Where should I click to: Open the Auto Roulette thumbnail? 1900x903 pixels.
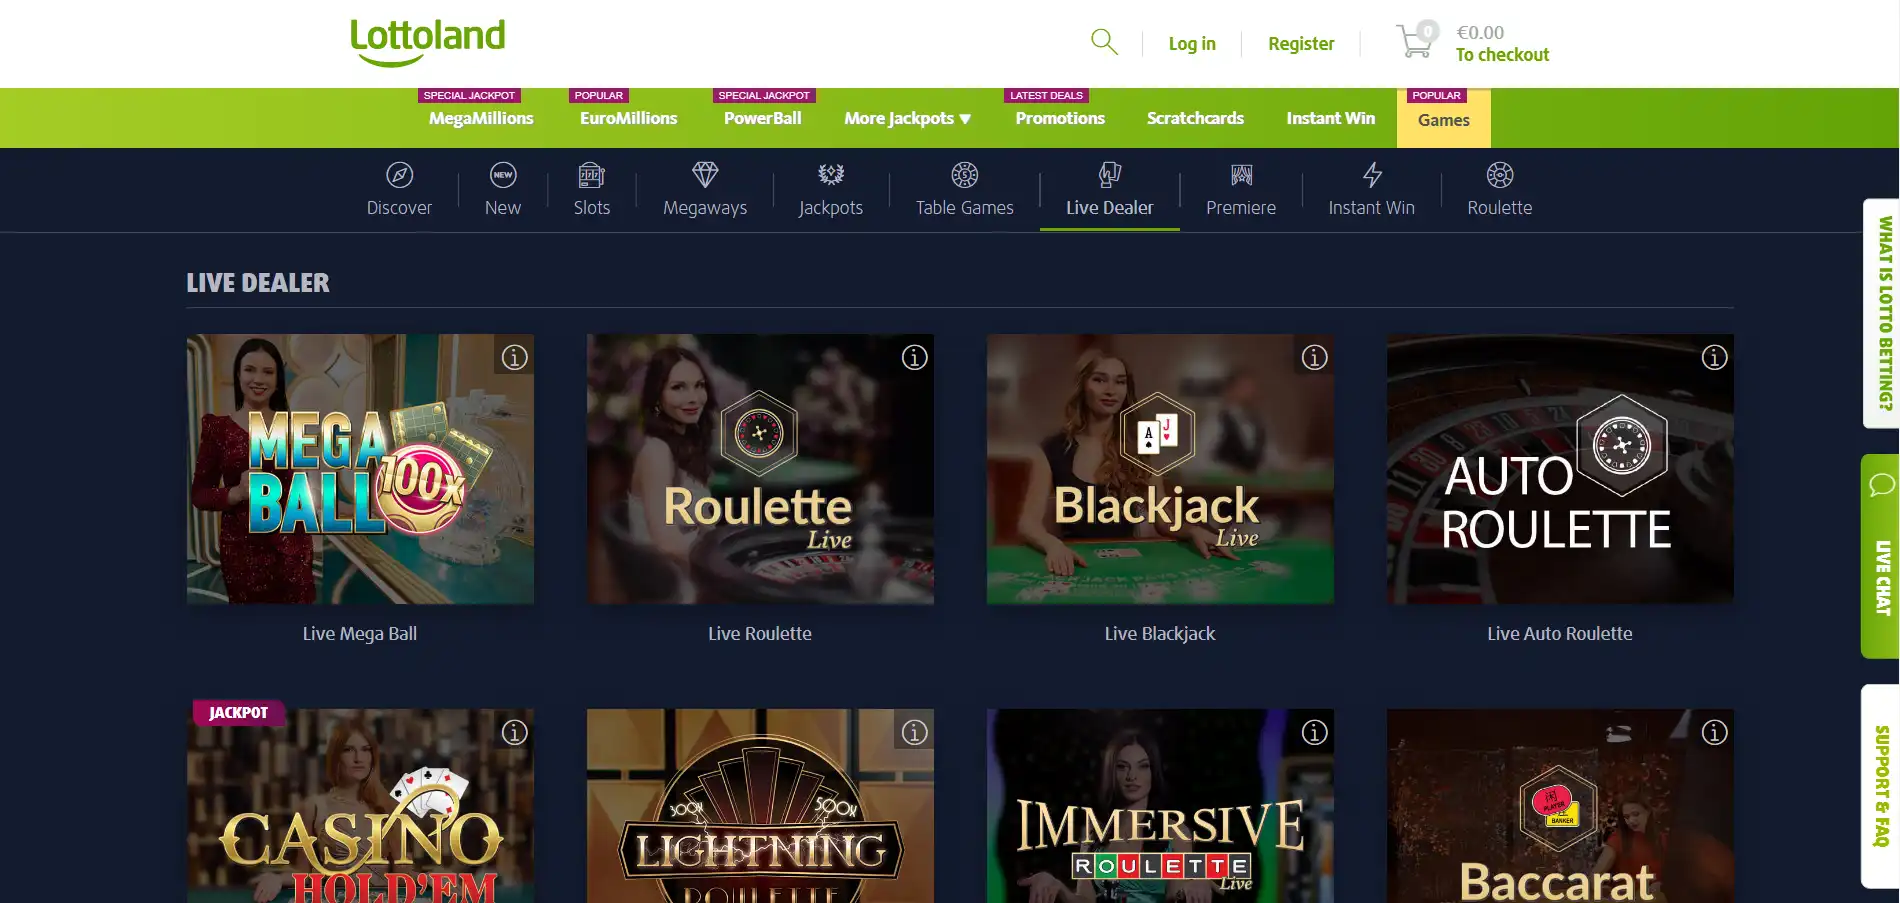(x=1560, y=469)
